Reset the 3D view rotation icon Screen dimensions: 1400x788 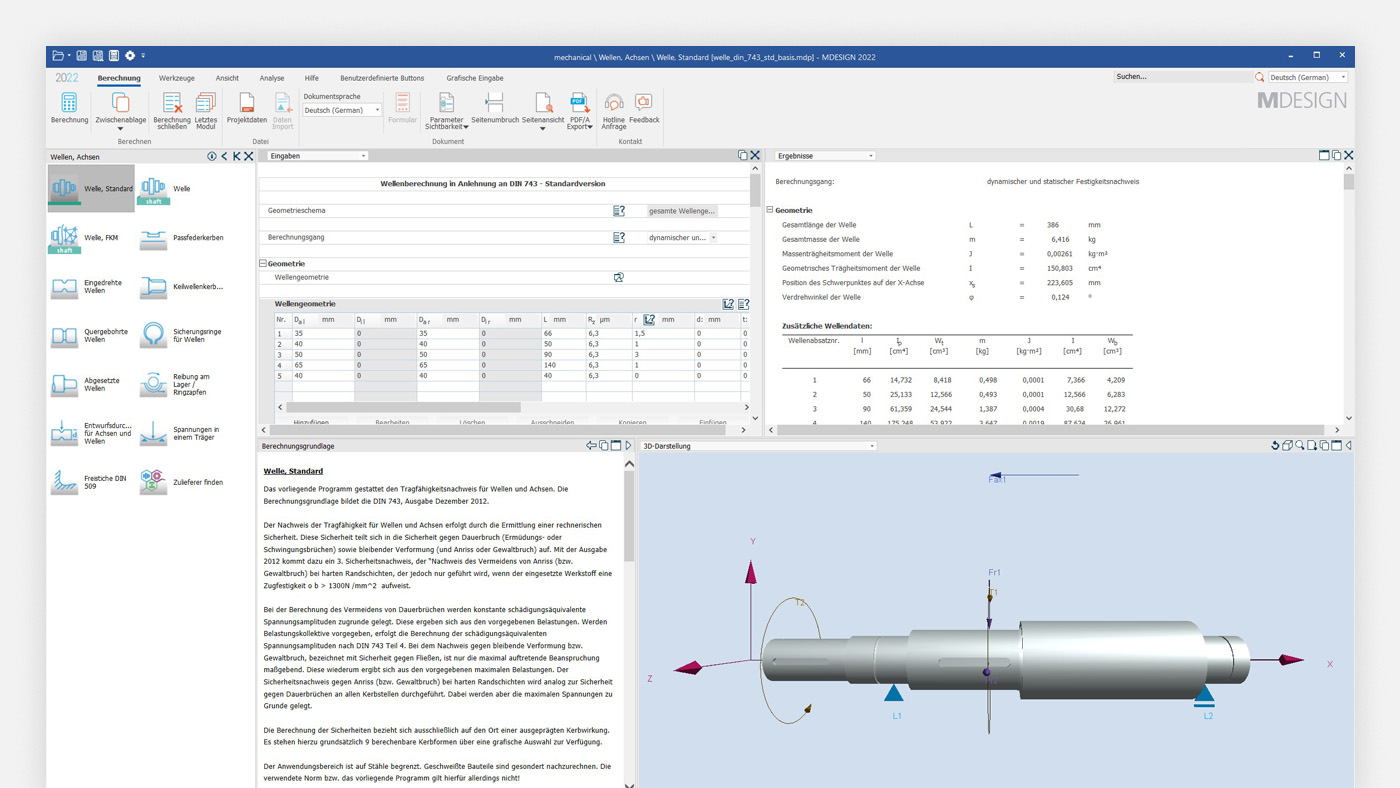point(1275,446)
